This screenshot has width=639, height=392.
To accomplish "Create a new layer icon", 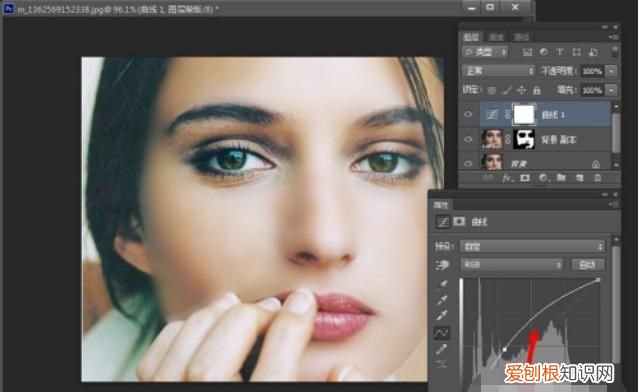I will 579,178.
